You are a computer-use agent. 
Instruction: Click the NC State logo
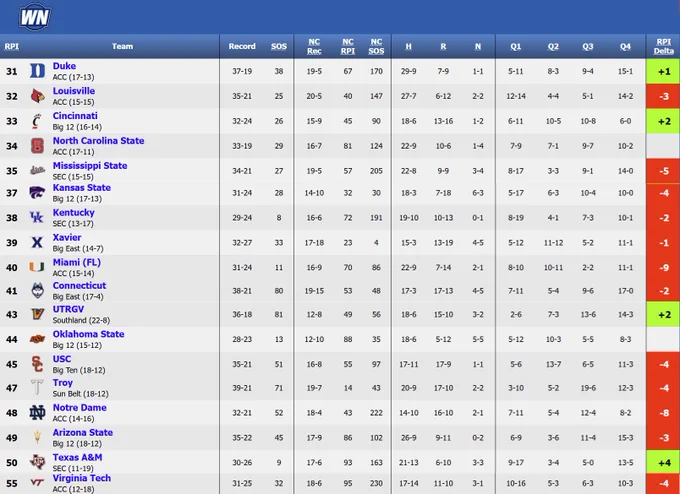point(37,146)
